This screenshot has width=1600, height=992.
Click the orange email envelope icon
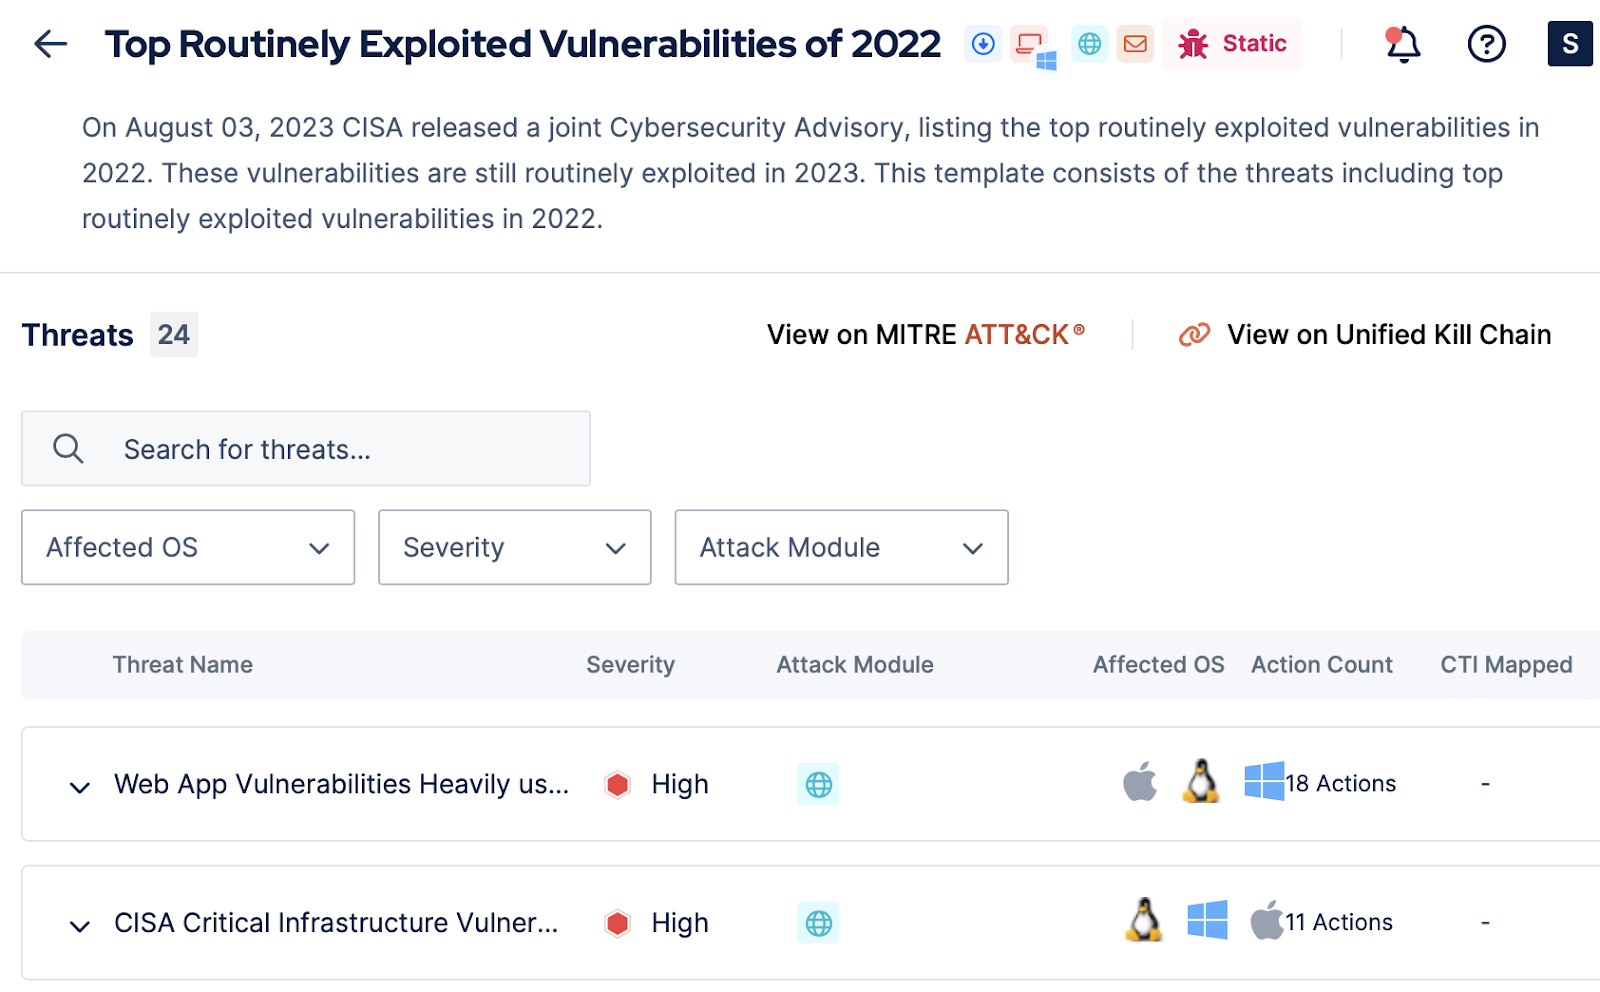(1135, 44)
